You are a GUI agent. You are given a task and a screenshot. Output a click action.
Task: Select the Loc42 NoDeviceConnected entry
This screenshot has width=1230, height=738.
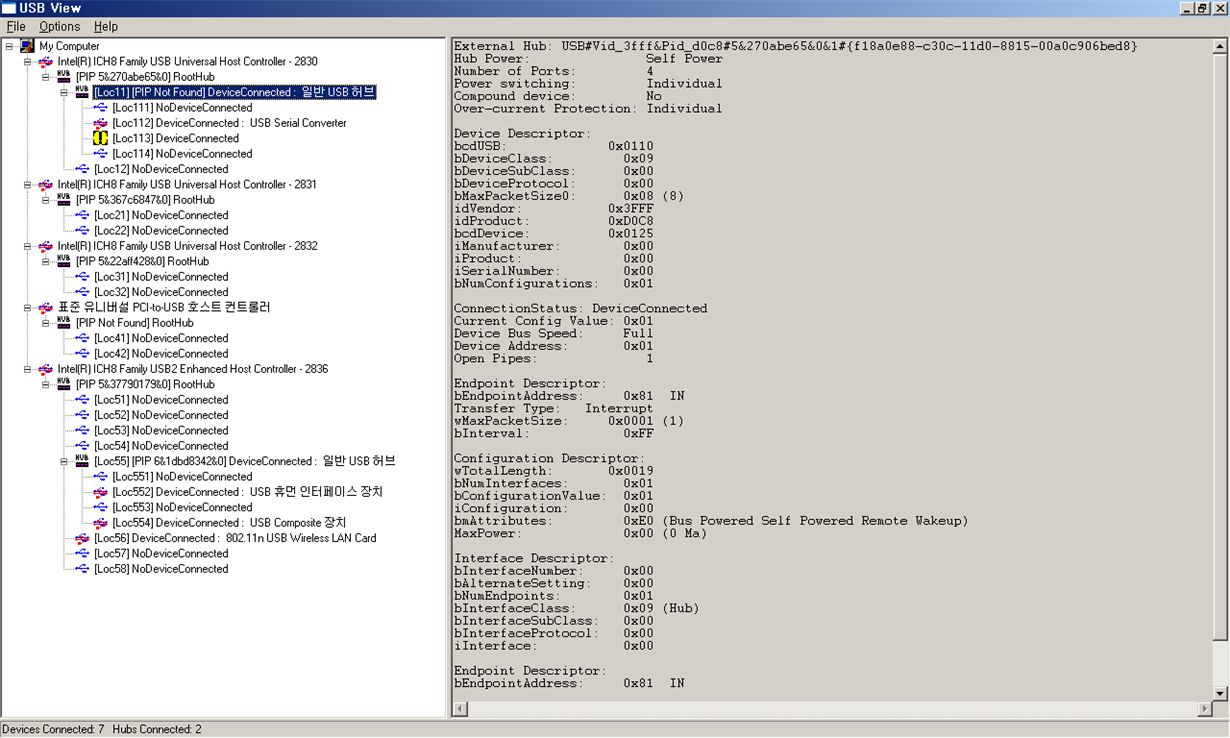pyautogui.click(x=161, y=354)
